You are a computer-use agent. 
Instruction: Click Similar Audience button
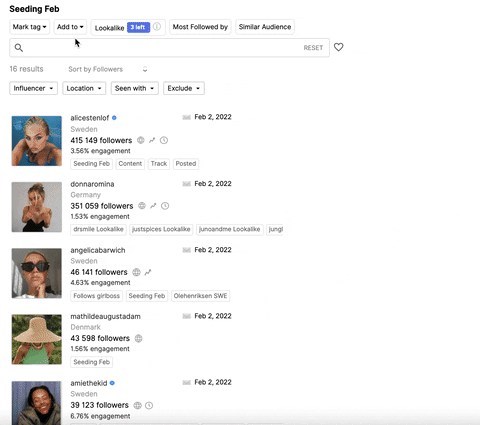click(x=265, y=27)
